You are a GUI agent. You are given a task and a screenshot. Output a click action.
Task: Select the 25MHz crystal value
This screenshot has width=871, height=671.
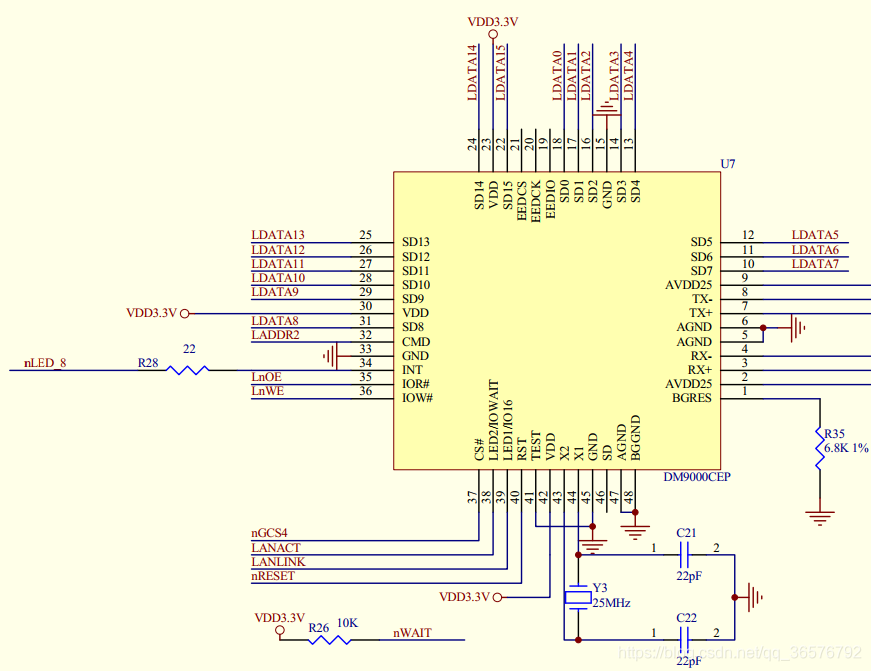pyautogui.click(x=611, y=603)
